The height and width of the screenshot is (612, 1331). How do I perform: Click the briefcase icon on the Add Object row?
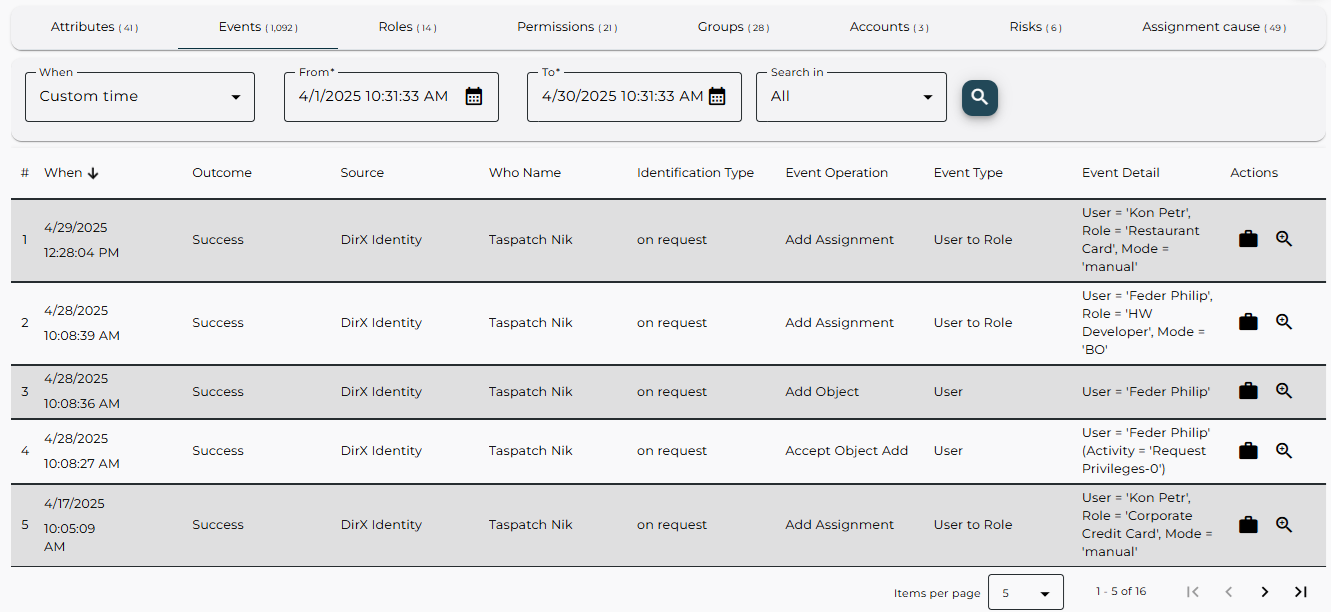(1248, 391)
